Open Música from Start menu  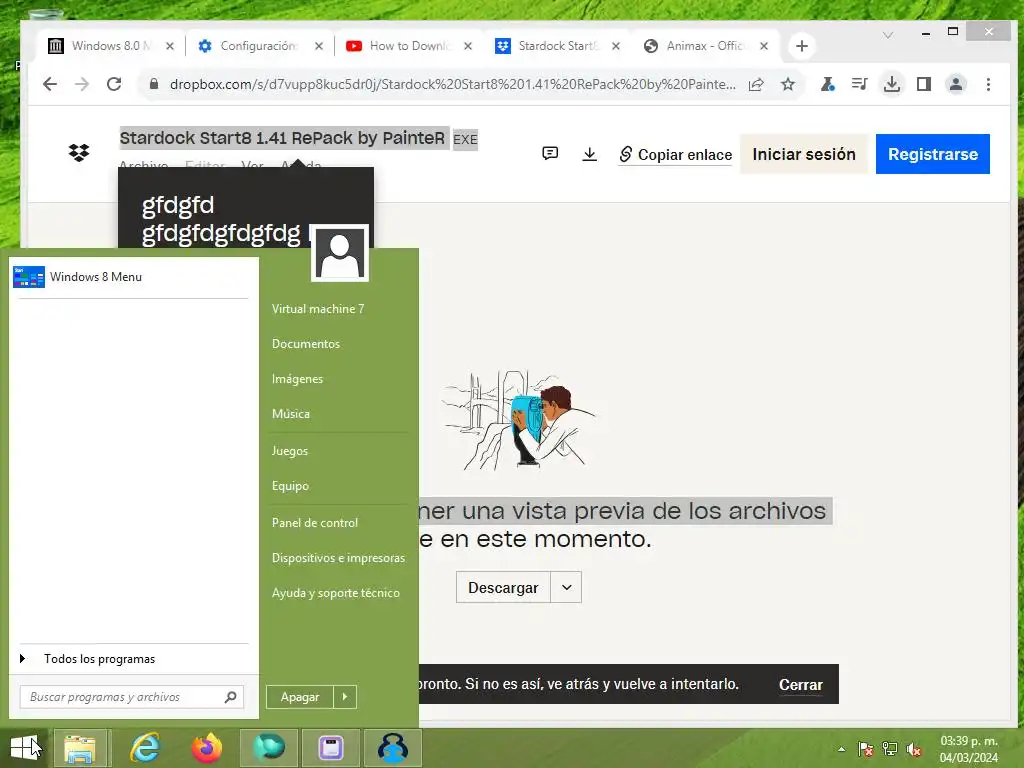pos(291,414)
